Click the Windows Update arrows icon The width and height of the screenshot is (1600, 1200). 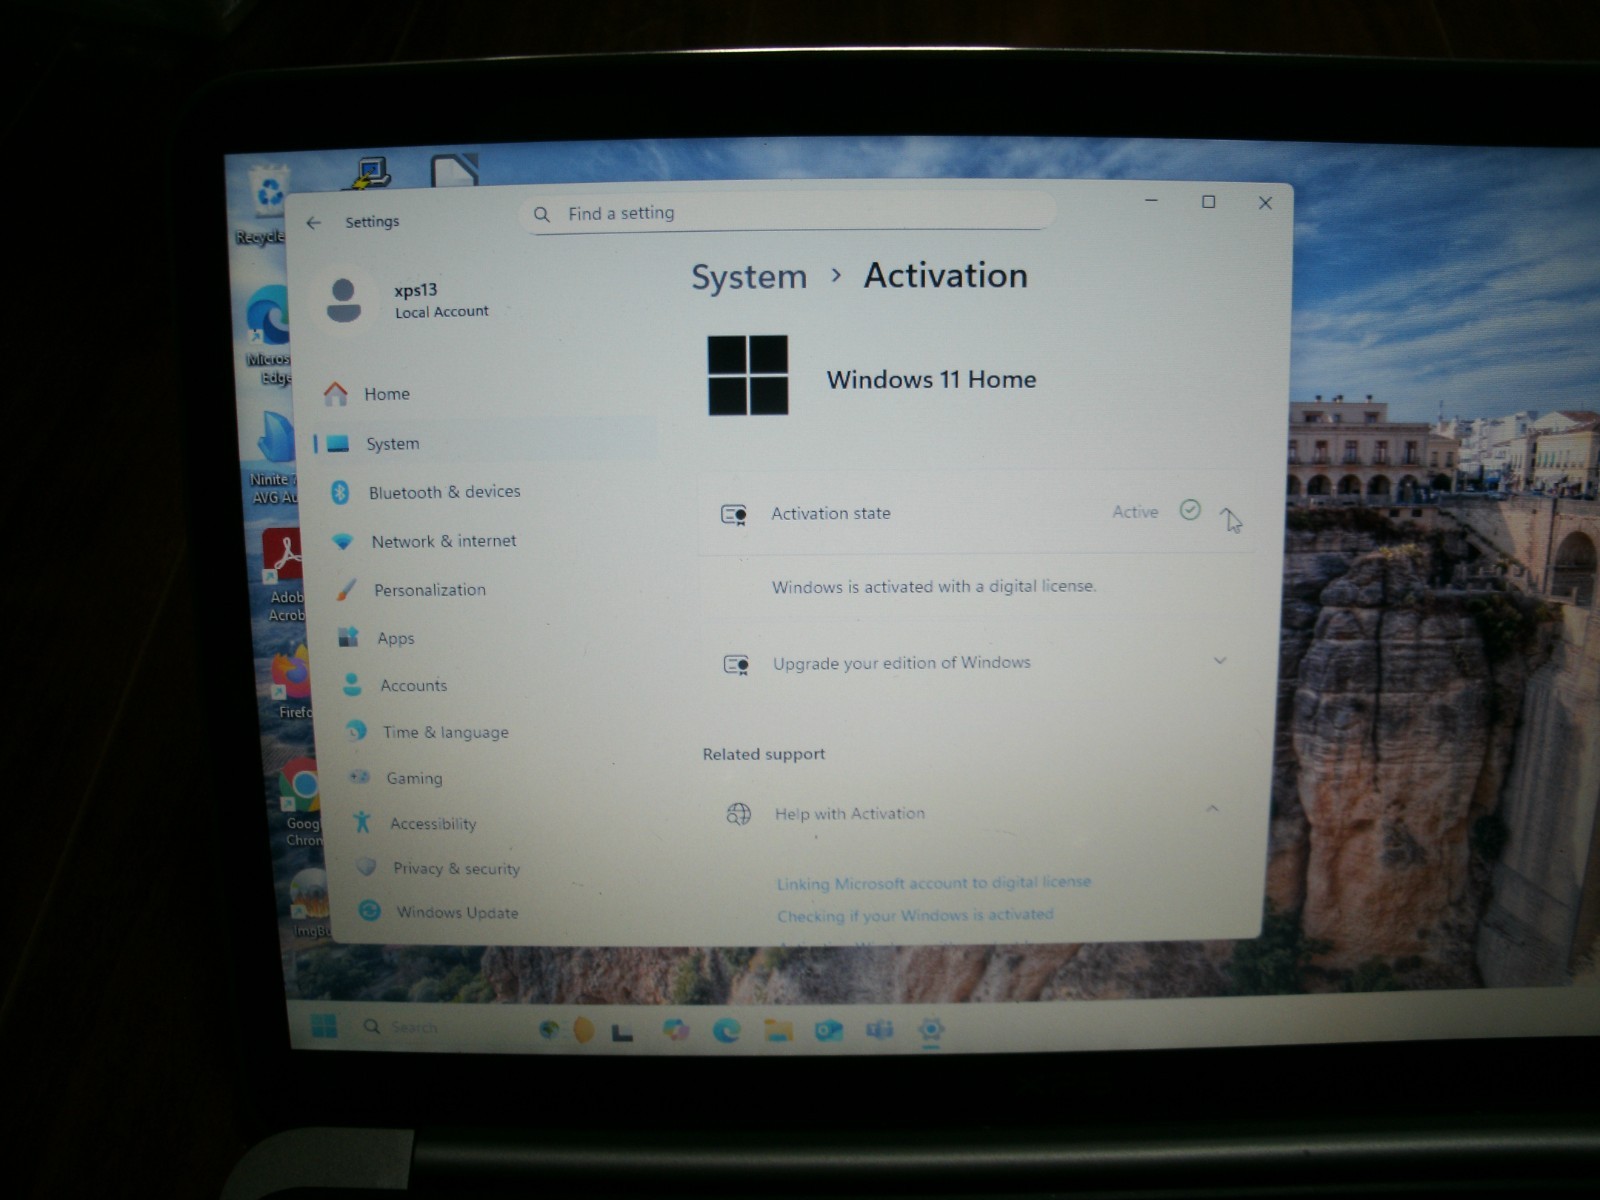coord(370,911)
